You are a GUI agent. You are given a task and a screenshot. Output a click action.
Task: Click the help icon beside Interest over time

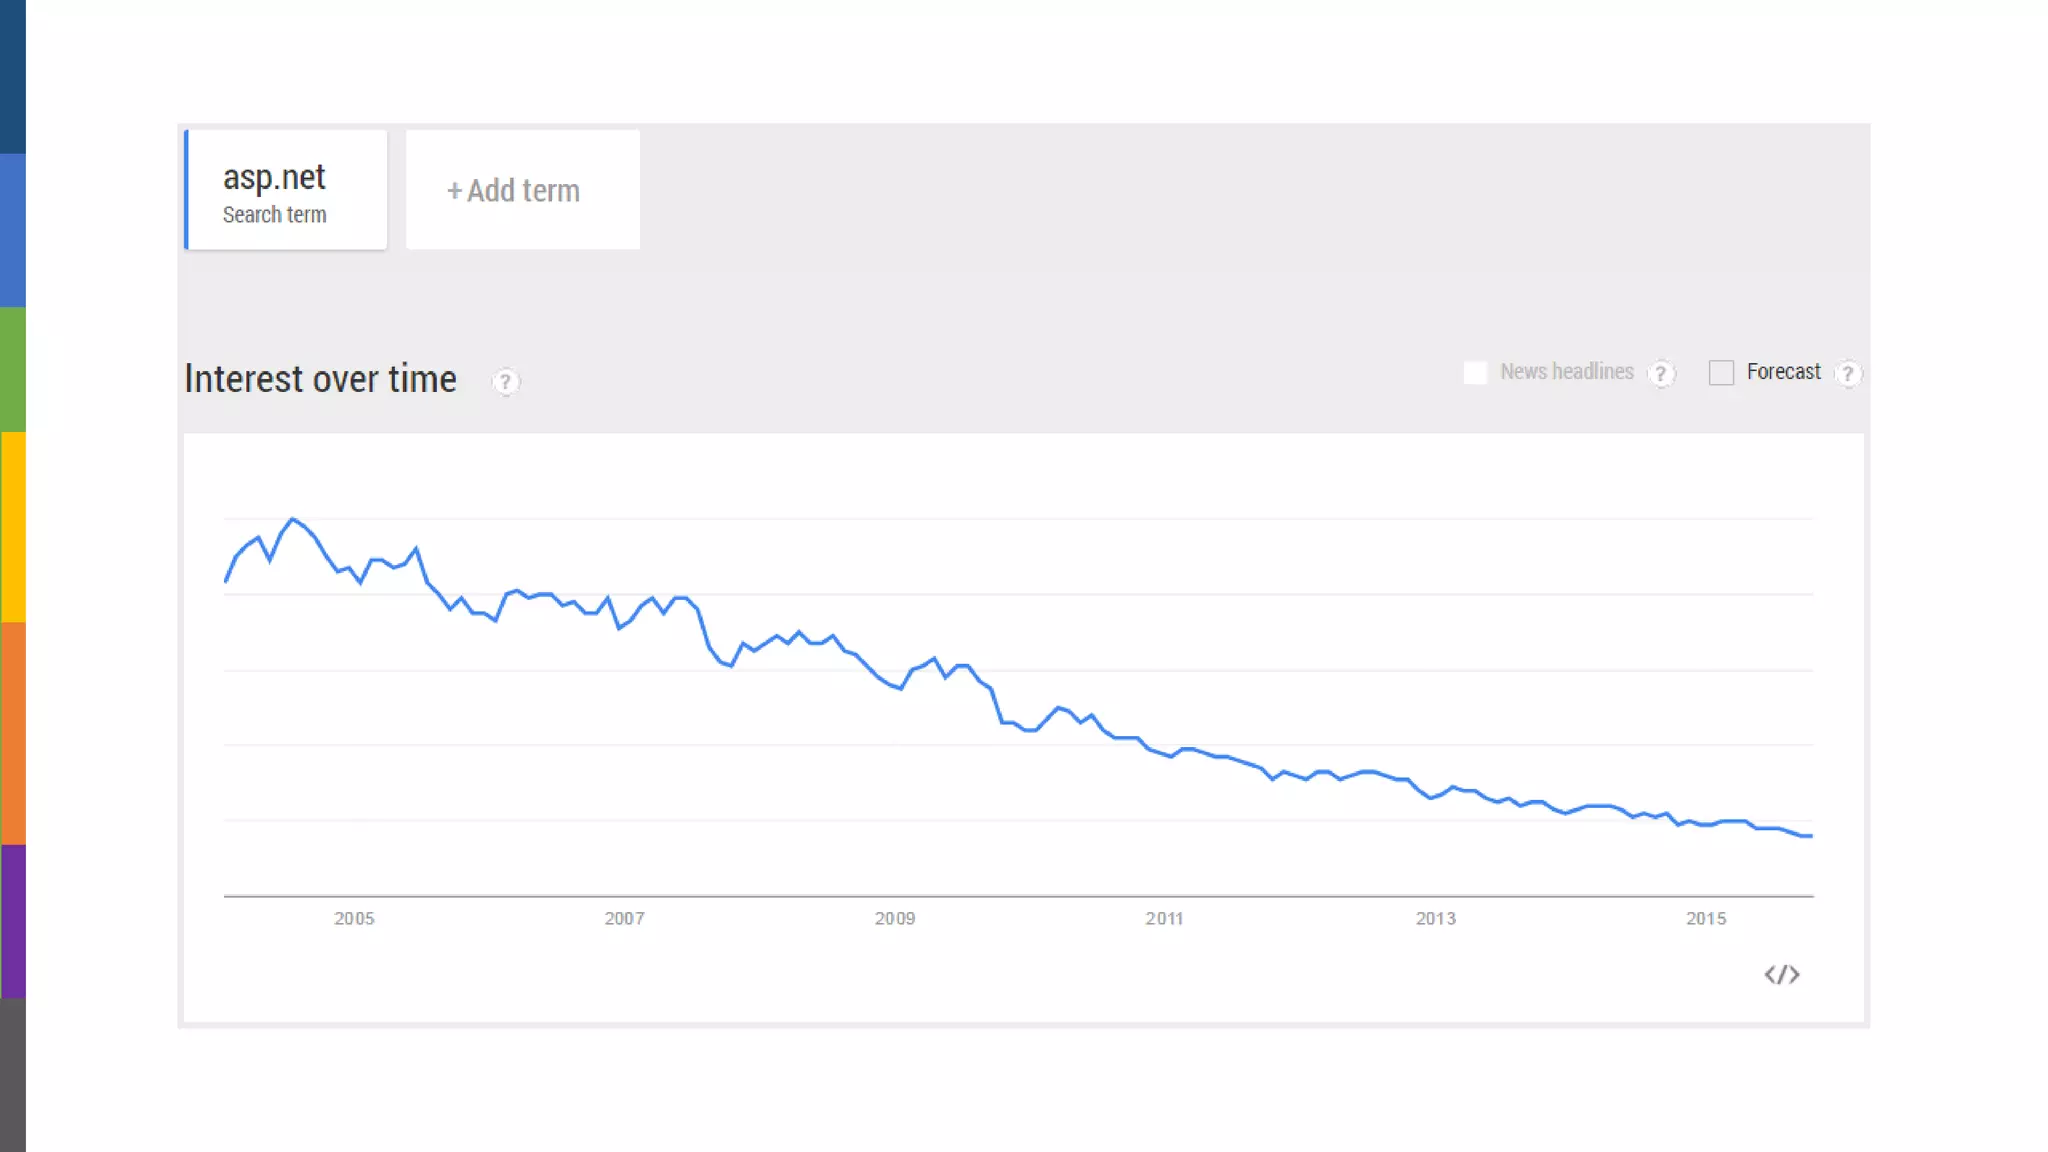(x=506, y=382)
